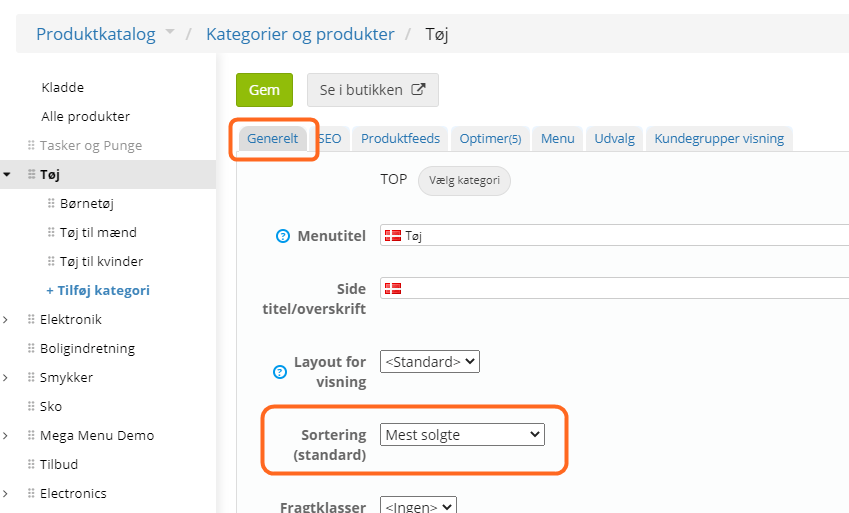Click drag handle beside Tøj til kvinder

tap(51, 262)
